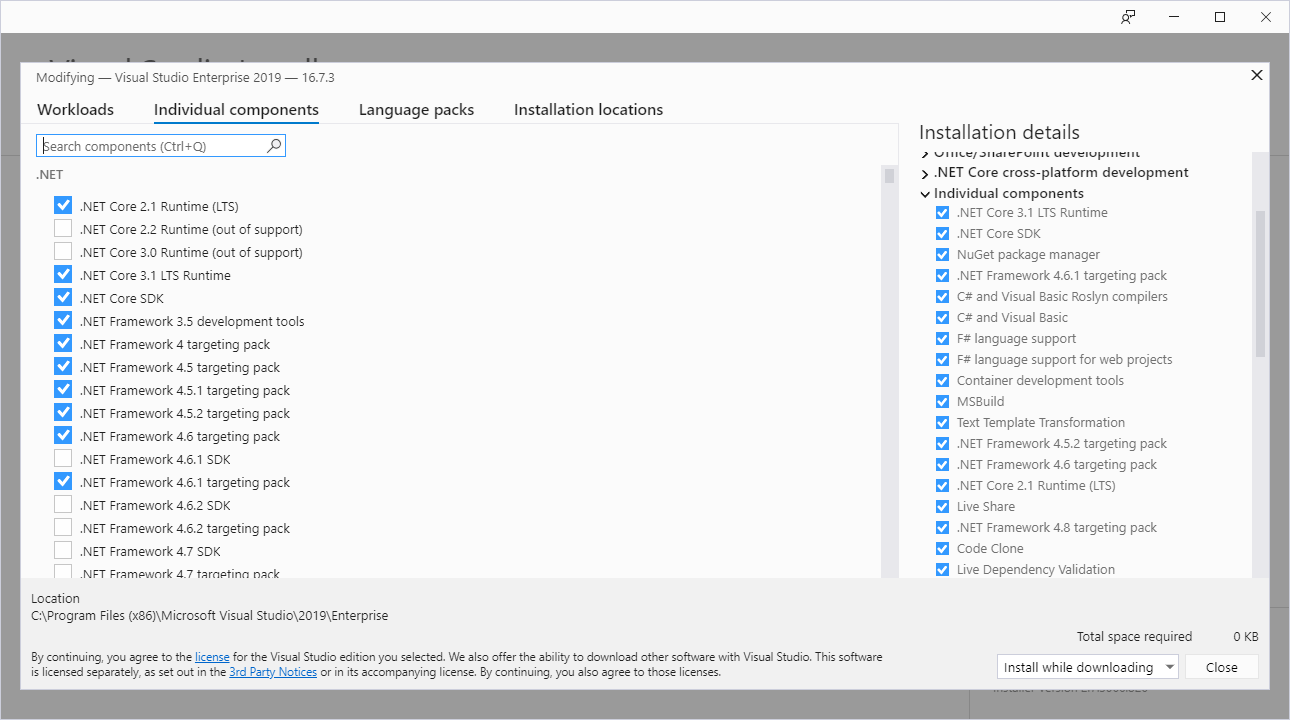1290x720 pixels.
Task: Uncheck Live Share in details
Action: [x=942, y=507]
